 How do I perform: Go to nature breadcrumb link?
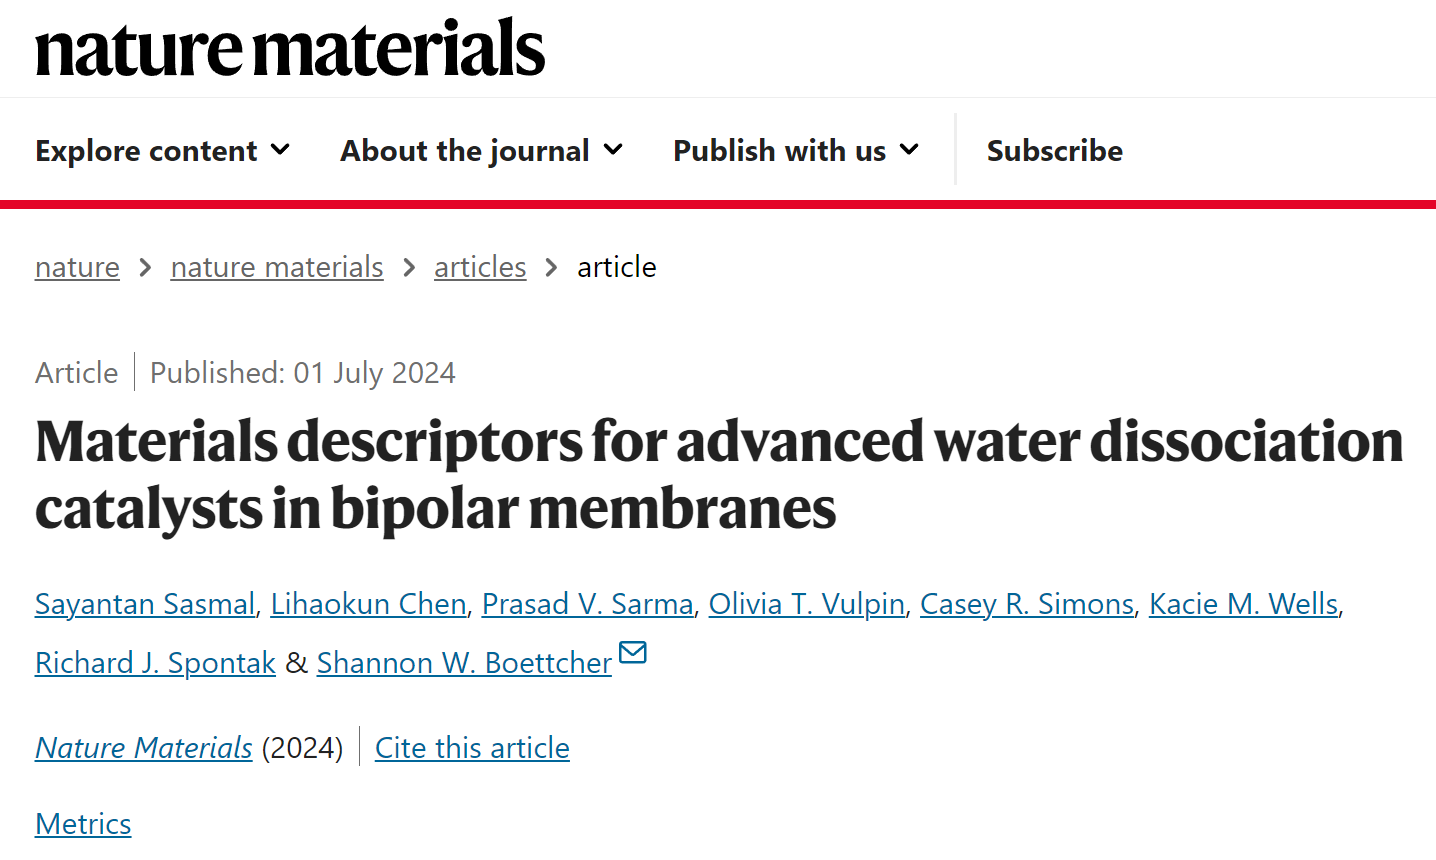coord(77,267)
